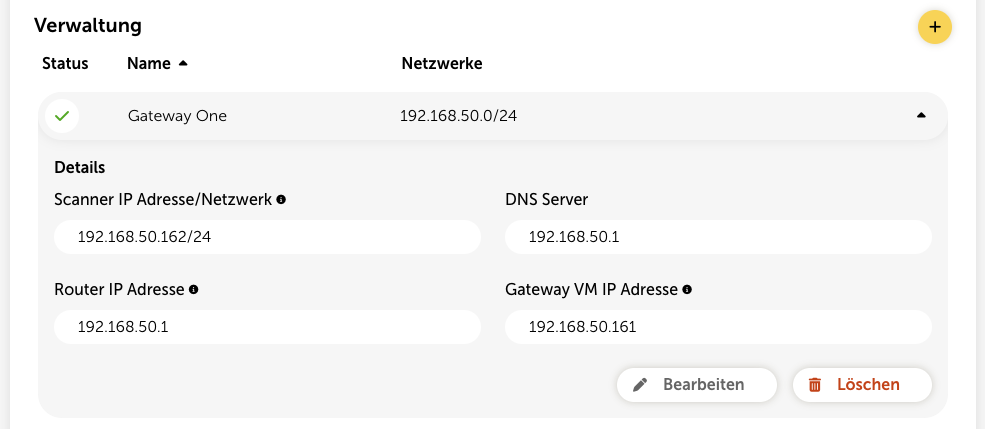The width and height of the screenshot is (985, 429).
Task: Click info icon beside Router IP Adresse
Action: pyautogui.click(x=193, y=290)
